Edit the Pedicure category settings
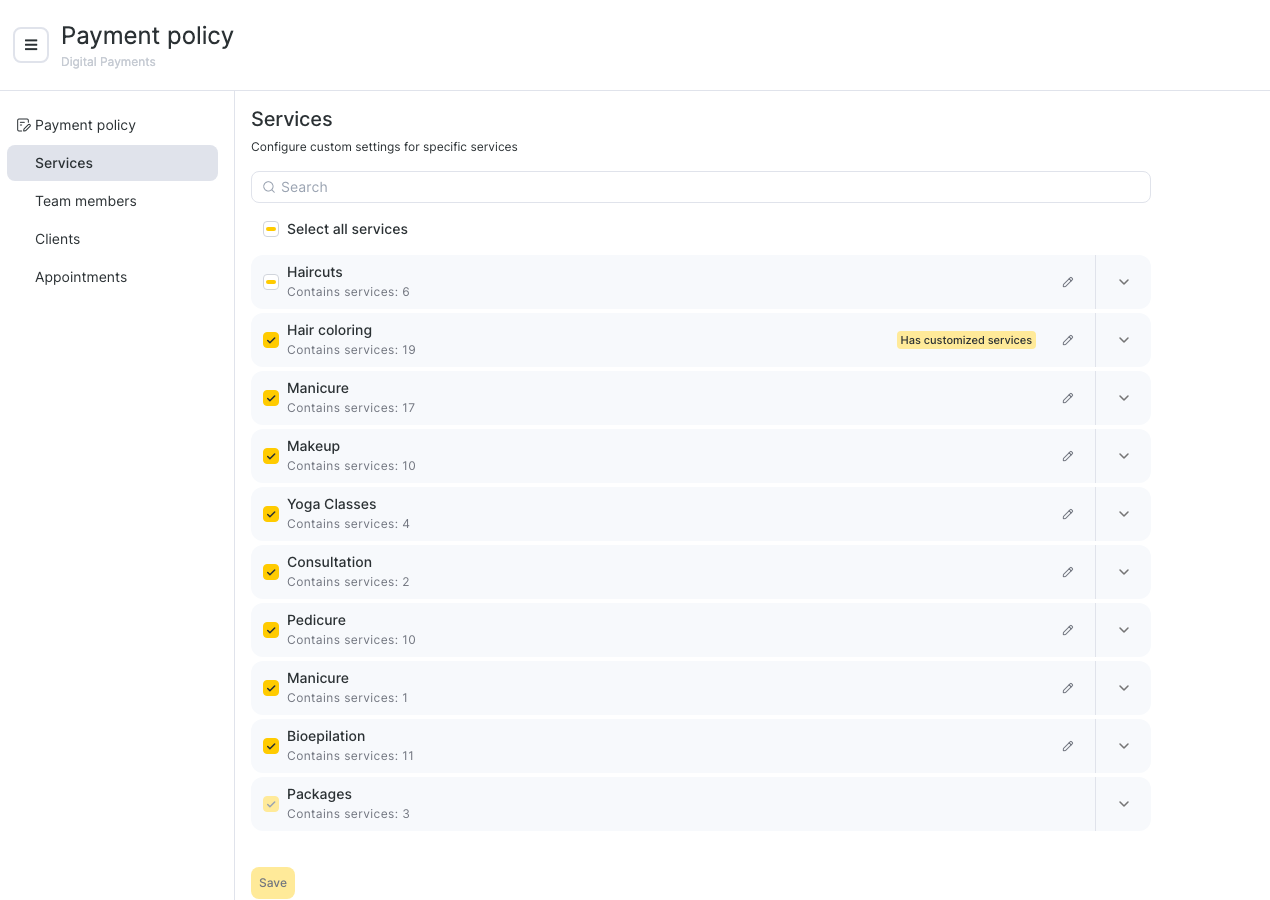This screenshot has width=1270, height=900. pos(1068,630)
